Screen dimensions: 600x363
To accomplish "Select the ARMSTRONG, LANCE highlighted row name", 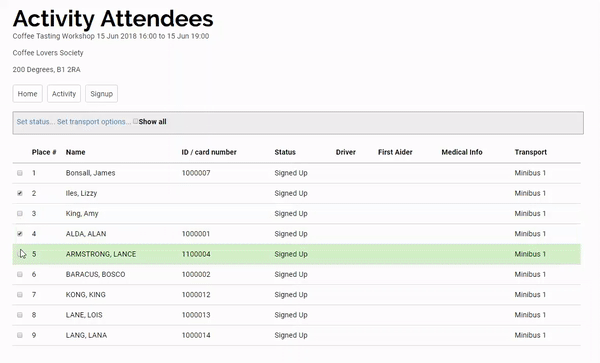I will coord(101,254).
